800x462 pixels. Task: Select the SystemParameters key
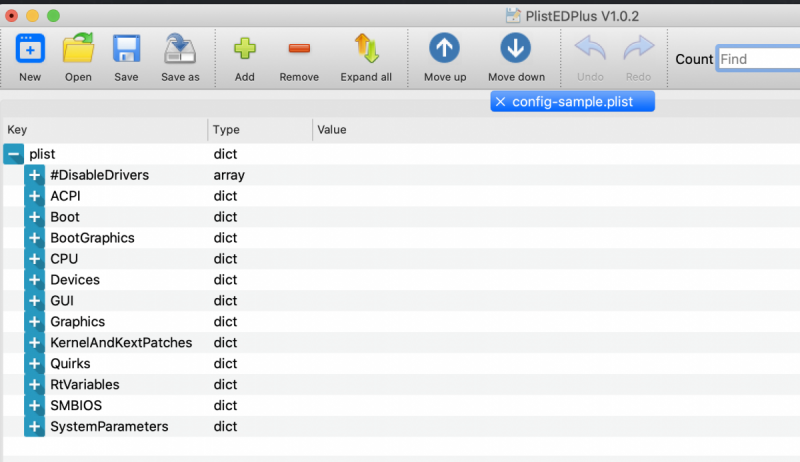pos(109,426)
